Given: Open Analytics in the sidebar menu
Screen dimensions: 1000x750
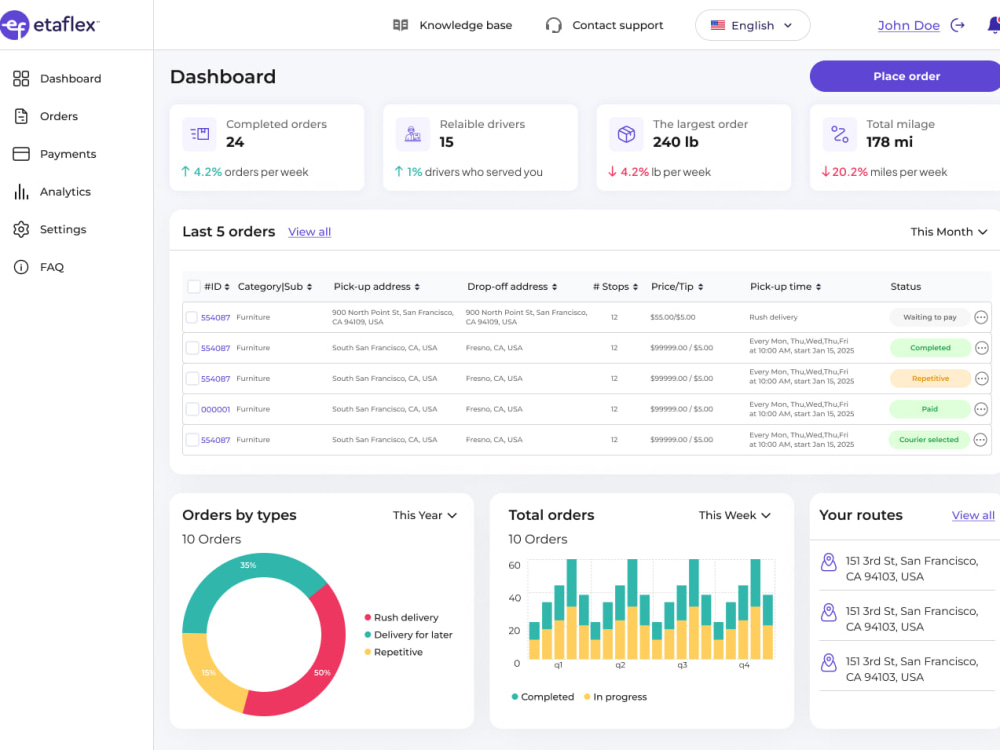Looking at the screenshot, I should point(65,191).
